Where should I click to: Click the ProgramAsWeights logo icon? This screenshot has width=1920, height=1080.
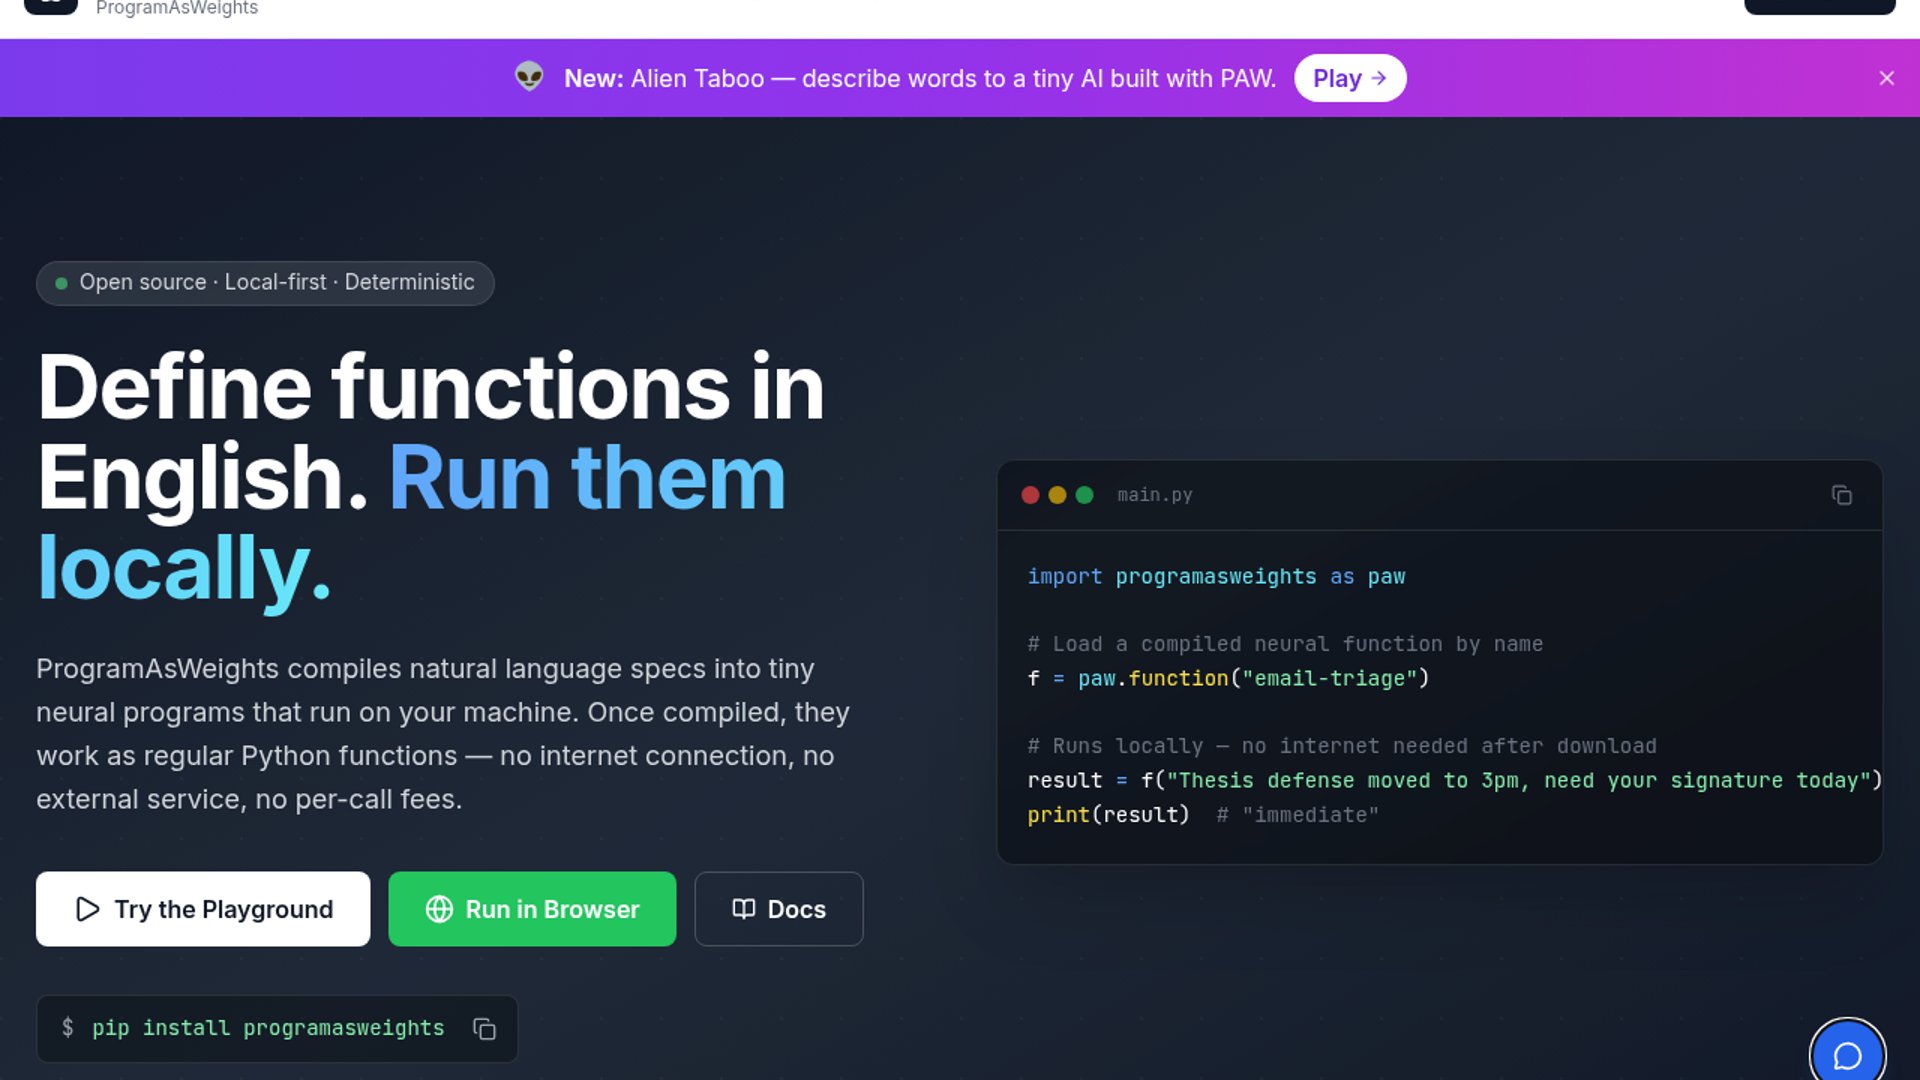pos(51,6)
